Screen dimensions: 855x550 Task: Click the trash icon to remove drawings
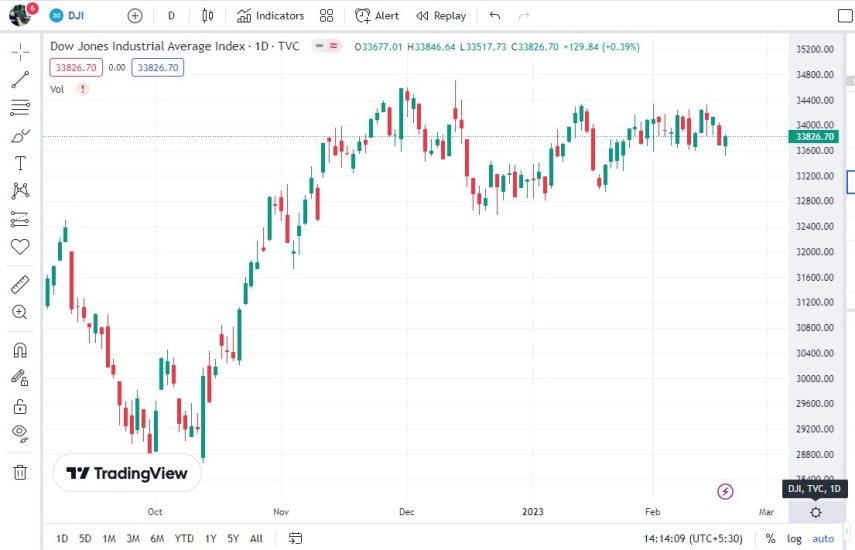click(20, 472)
